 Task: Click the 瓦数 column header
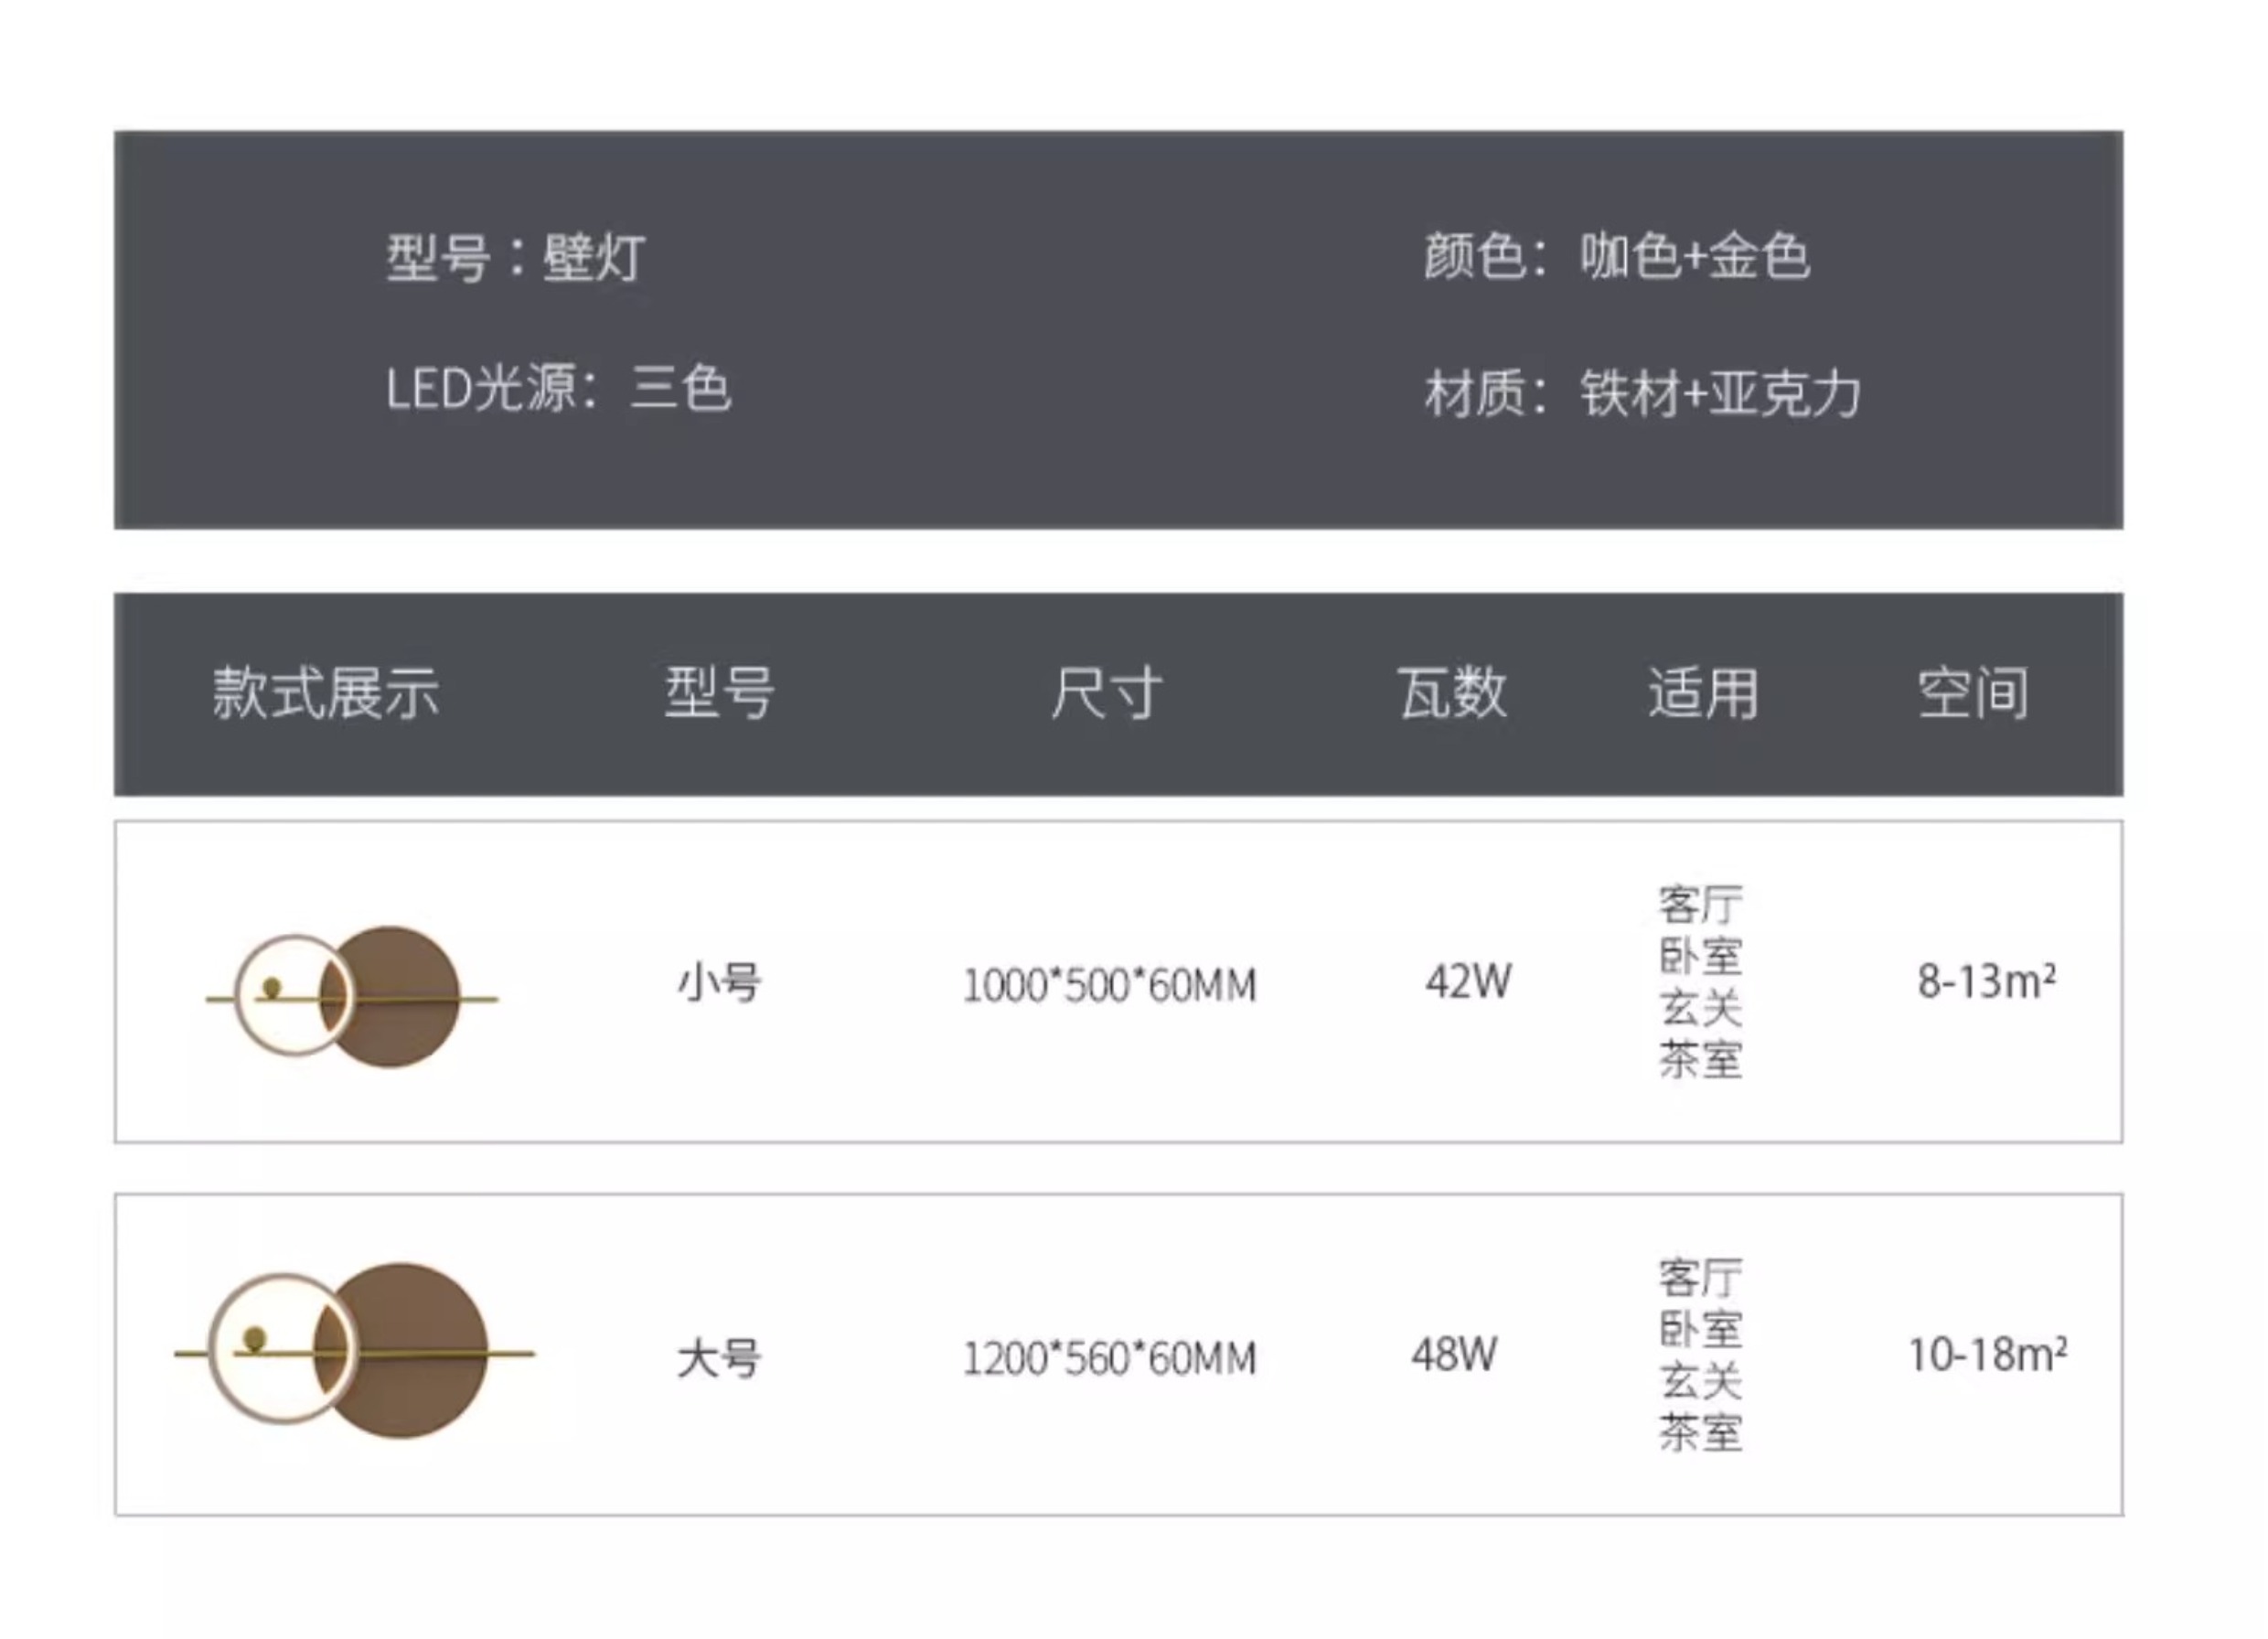(1452, 692)
